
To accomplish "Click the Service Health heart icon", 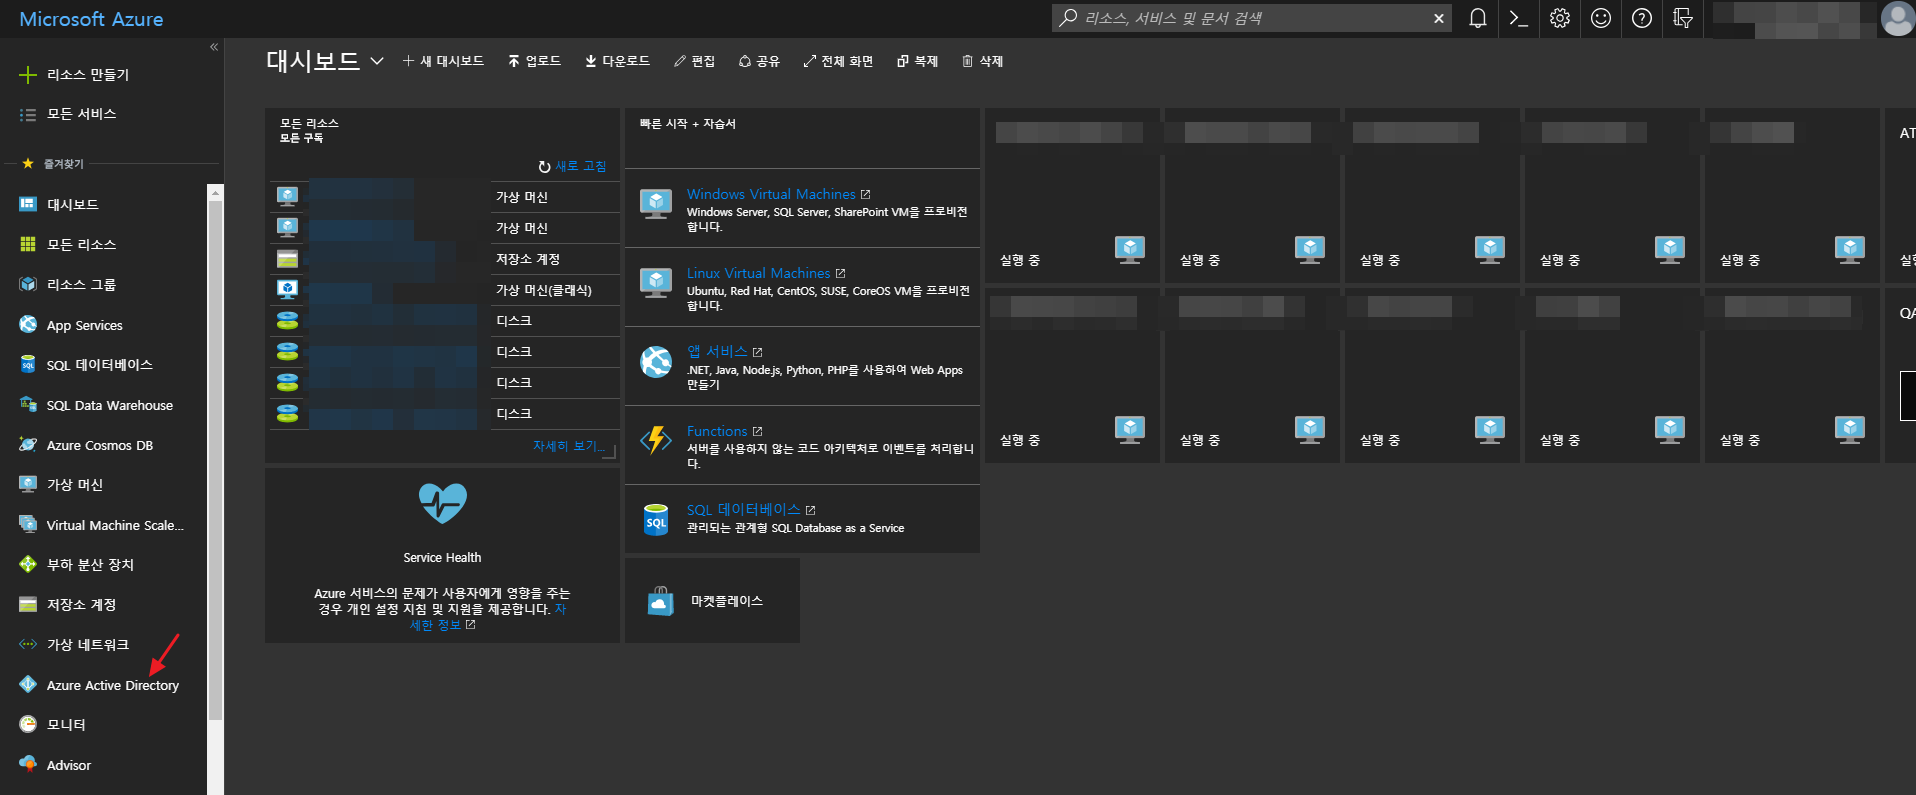I will pos(442,503).
